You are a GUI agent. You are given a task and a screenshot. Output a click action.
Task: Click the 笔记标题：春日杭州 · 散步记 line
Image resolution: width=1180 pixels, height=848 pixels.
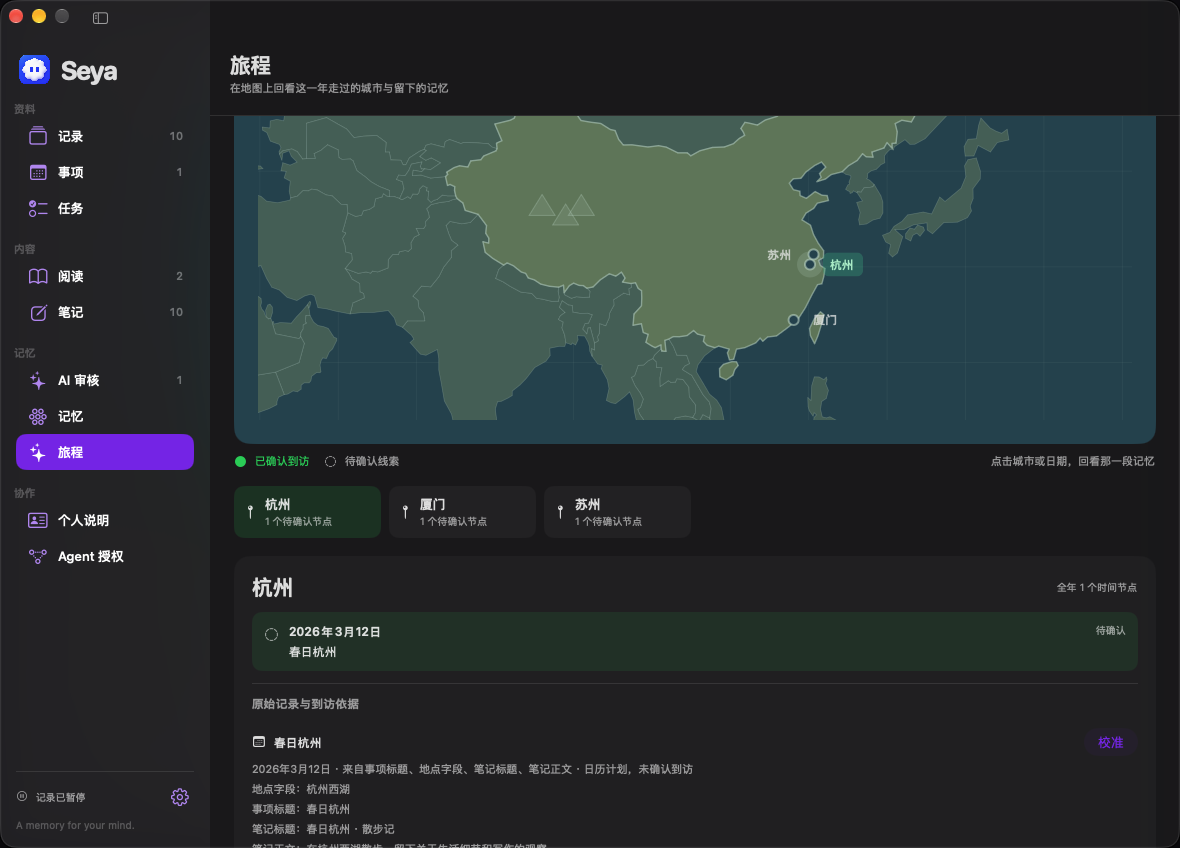[x=323, y=829]
